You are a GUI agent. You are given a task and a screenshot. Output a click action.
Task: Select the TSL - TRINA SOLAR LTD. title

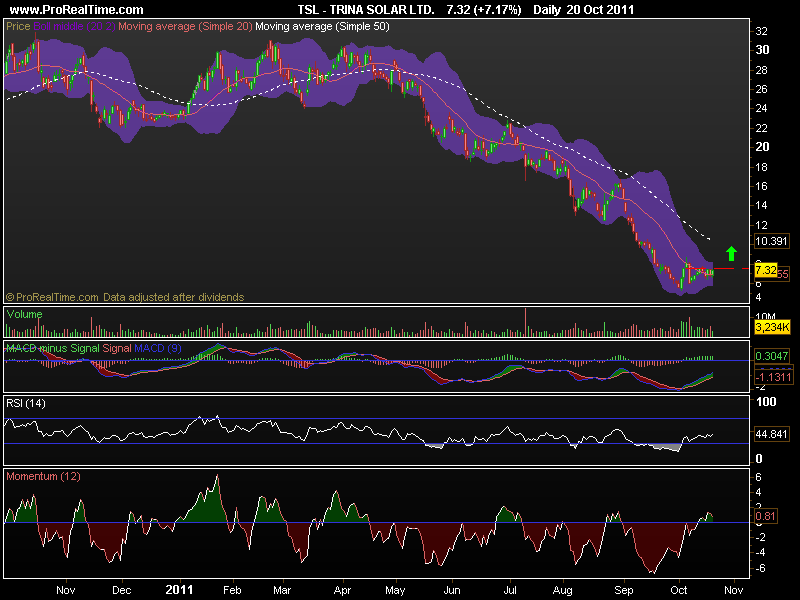366,10
